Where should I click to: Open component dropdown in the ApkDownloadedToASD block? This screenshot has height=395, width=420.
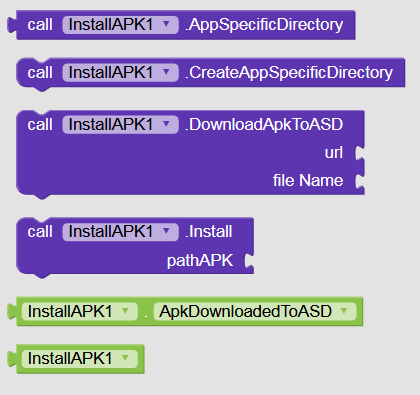click(80, 312)
